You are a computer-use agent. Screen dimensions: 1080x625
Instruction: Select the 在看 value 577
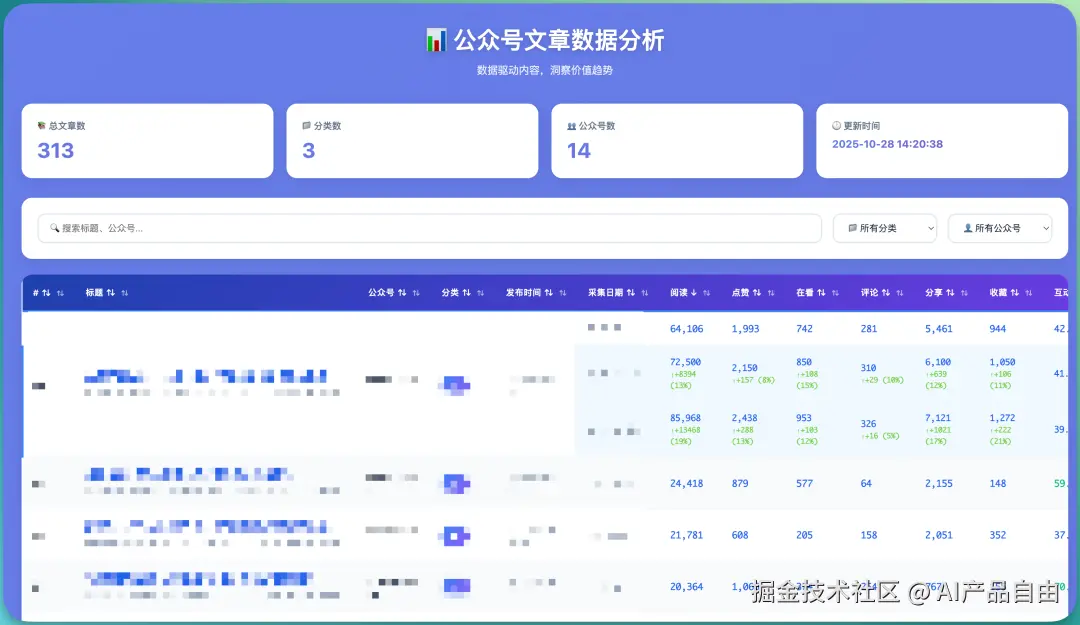[804, 484]
